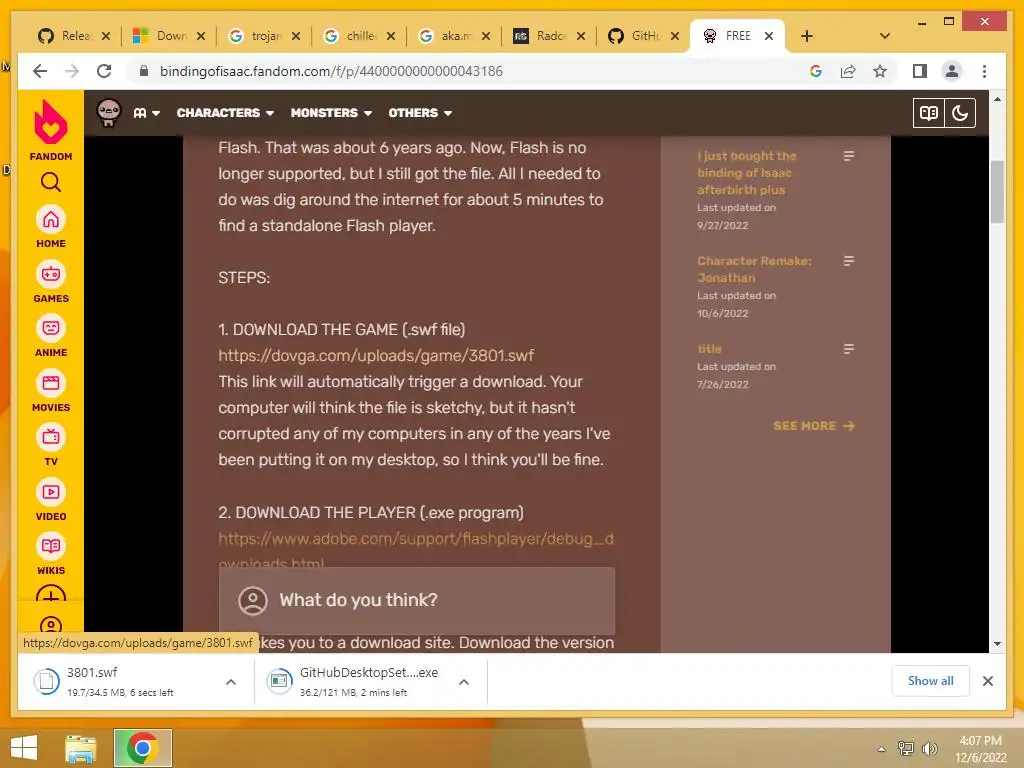This screenshot has height=768, width=1024.
Task: Expand the CHARACTERS menu
Action: (x=225, y=113)
